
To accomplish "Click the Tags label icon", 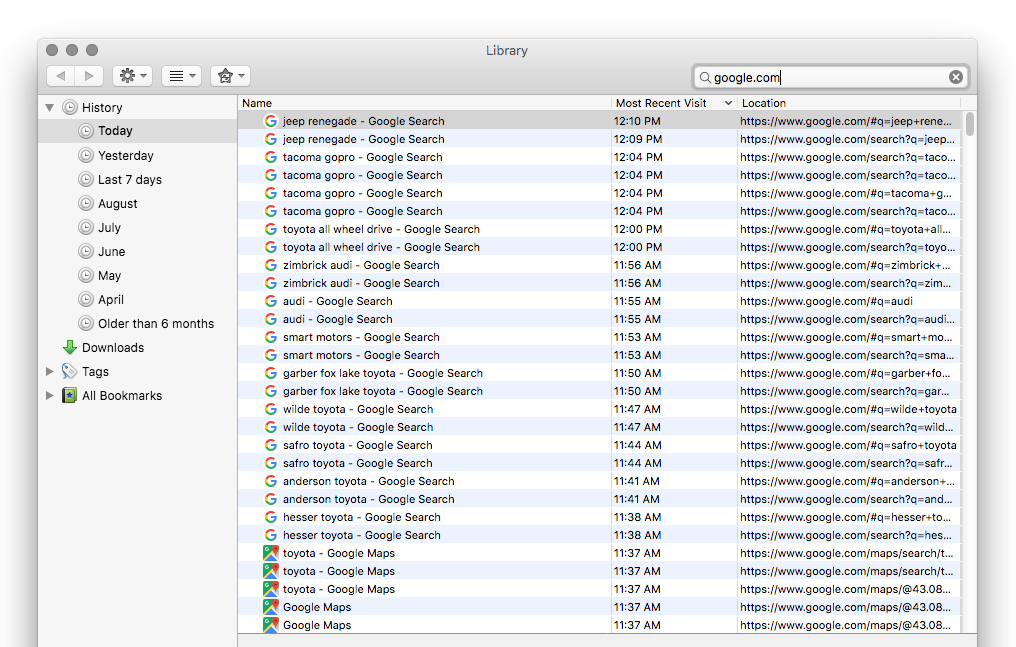I will click(x=69, y=372).
